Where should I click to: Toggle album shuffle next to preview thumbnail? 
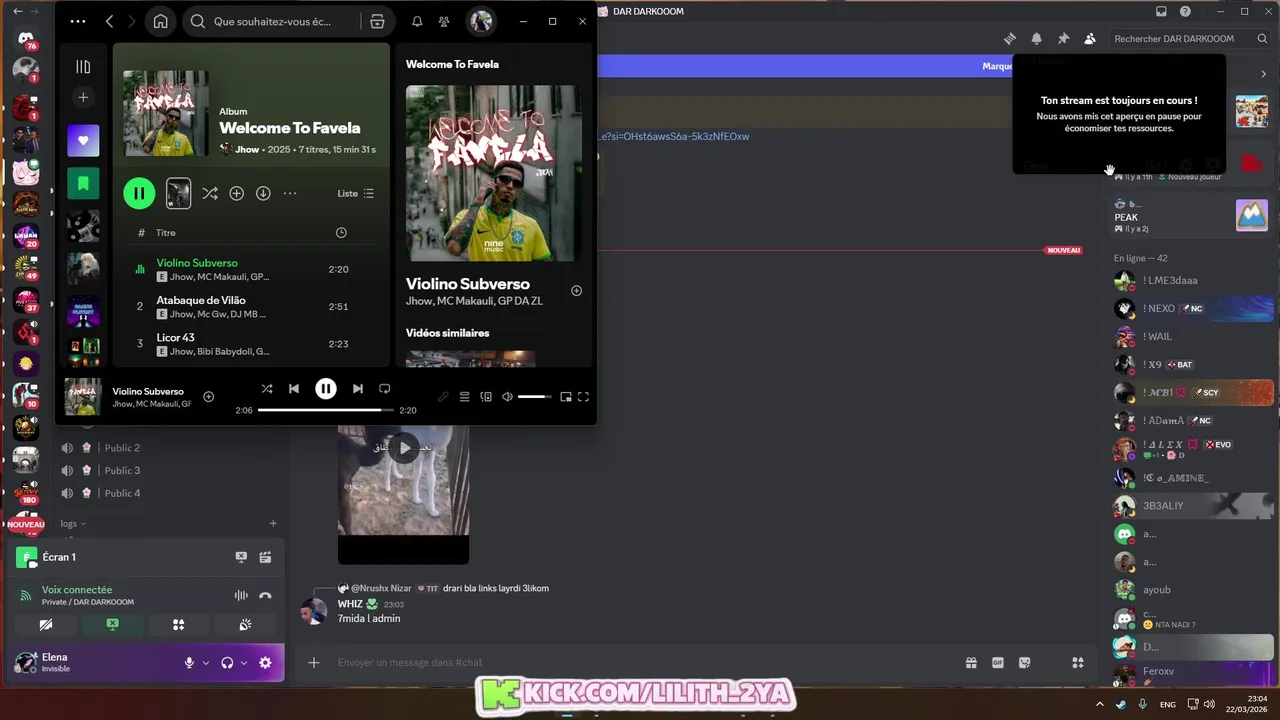click(209, 193)
